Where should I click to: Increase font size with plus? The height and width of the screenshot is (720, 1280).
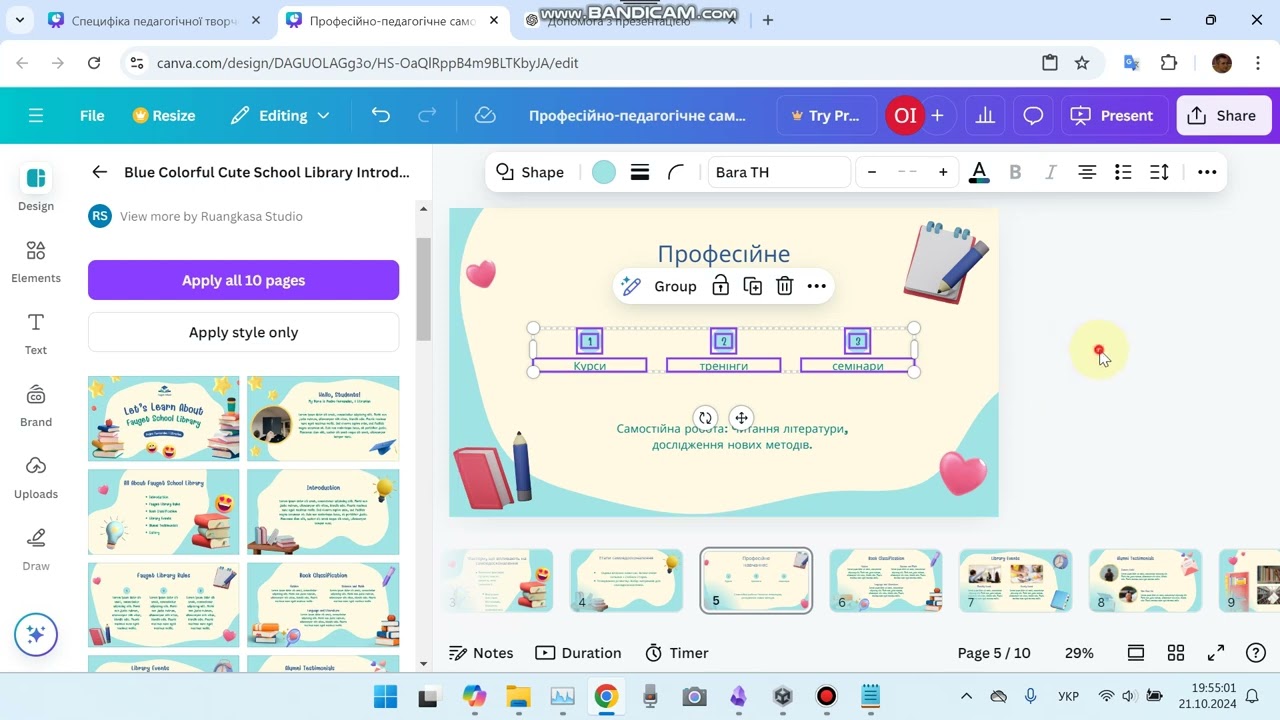tap(943, 172)
